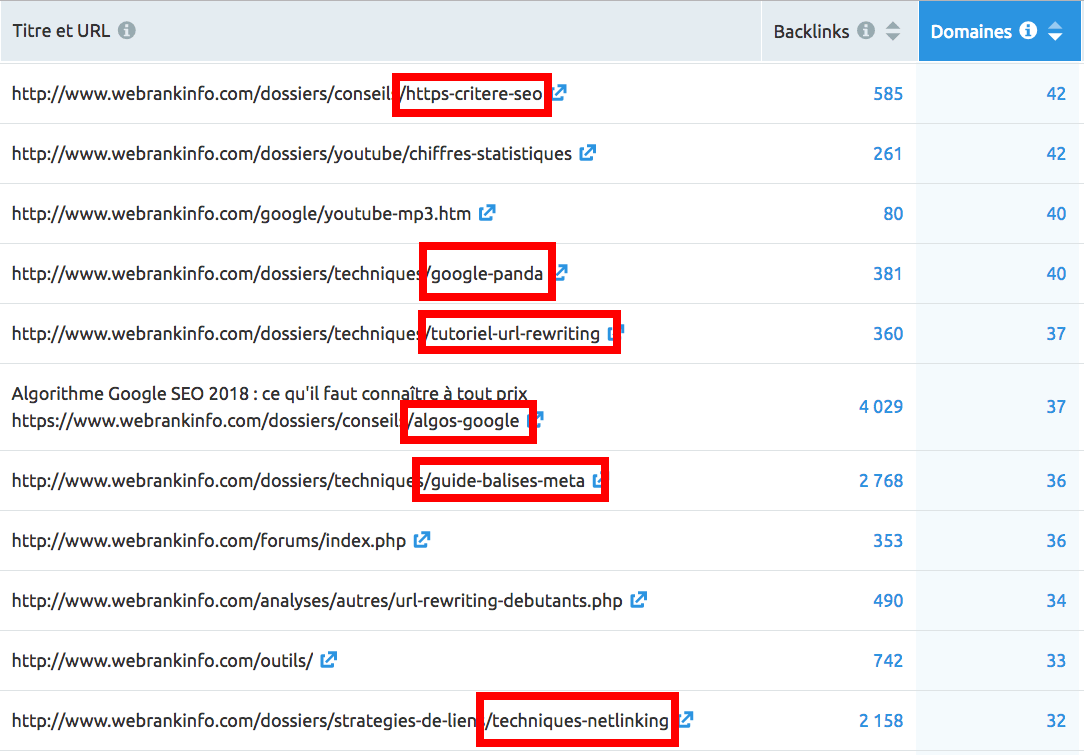1084x755 pixels.
Task: Sort table by Domaines column arrows
Action: pyautogui.click(x=1055, y=31)
